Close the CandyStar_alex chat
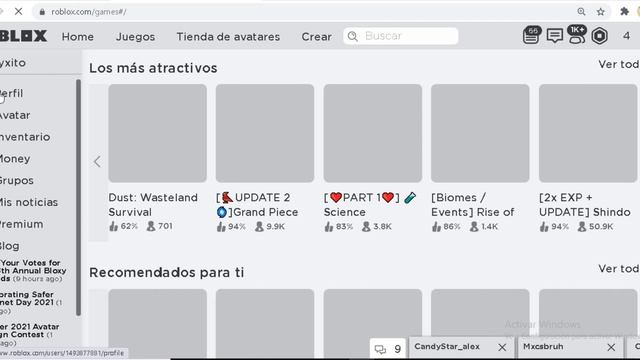 pos(502,347)
